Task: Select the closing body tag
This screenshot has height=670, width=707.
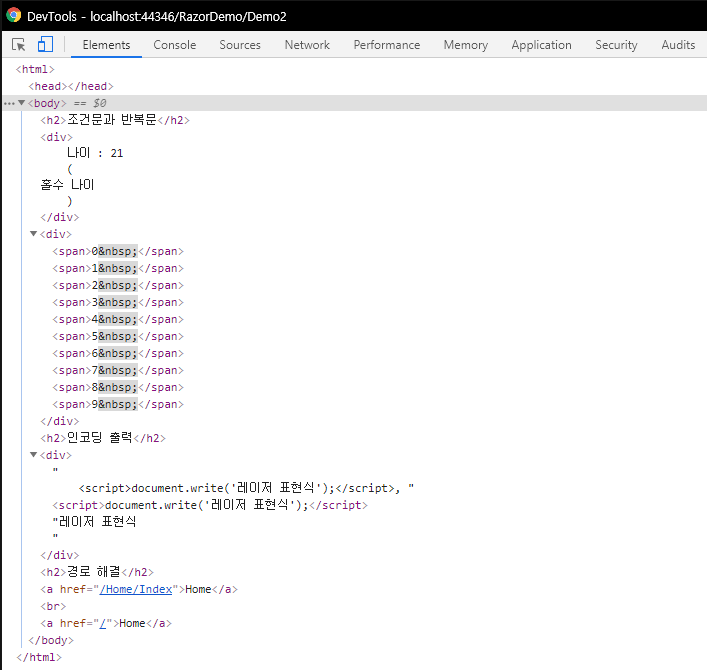Action: click(x=51, y=640)
